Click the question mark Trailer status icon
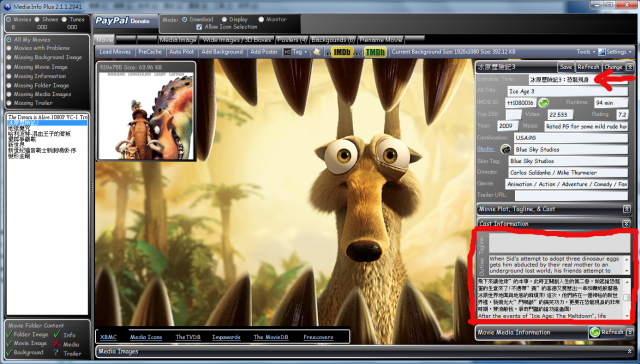 [x=56, y=353]
